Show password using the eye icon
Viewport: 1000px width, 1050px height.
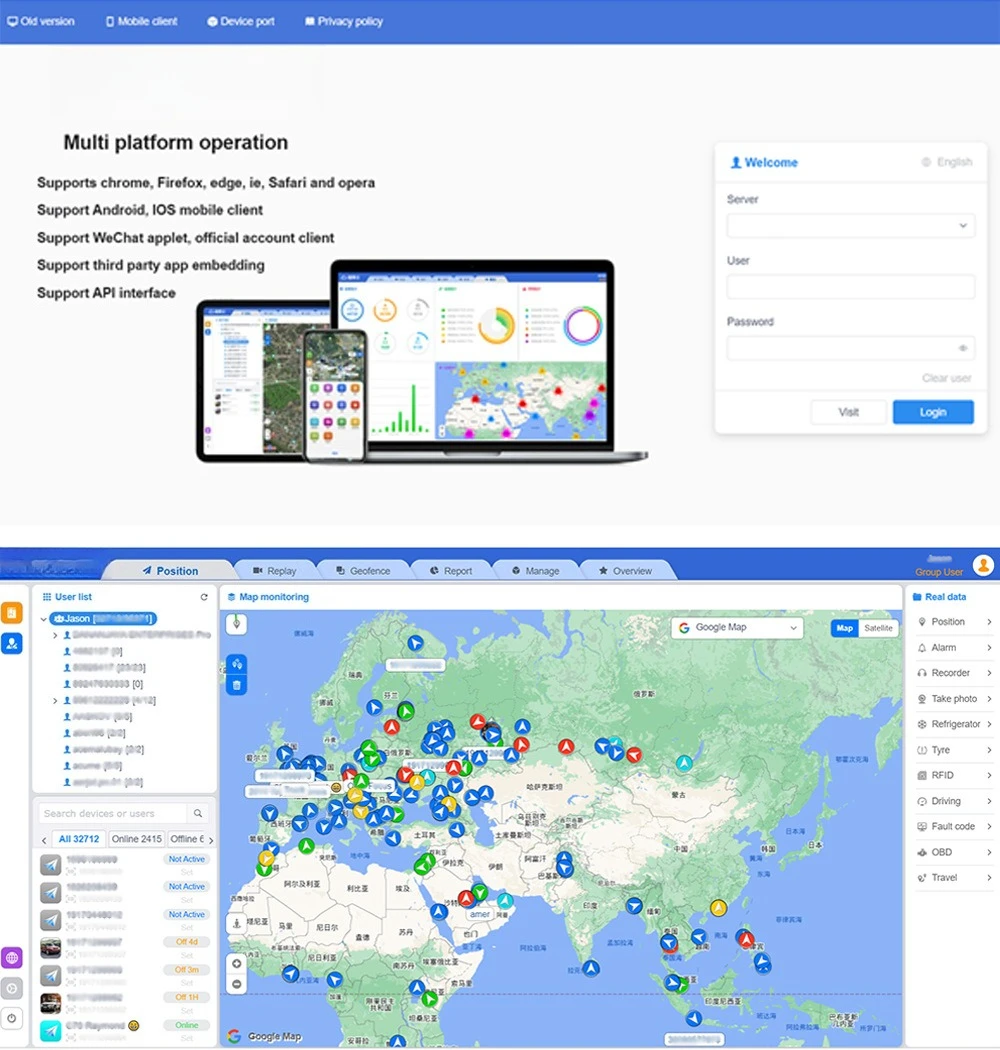point(963,349)
